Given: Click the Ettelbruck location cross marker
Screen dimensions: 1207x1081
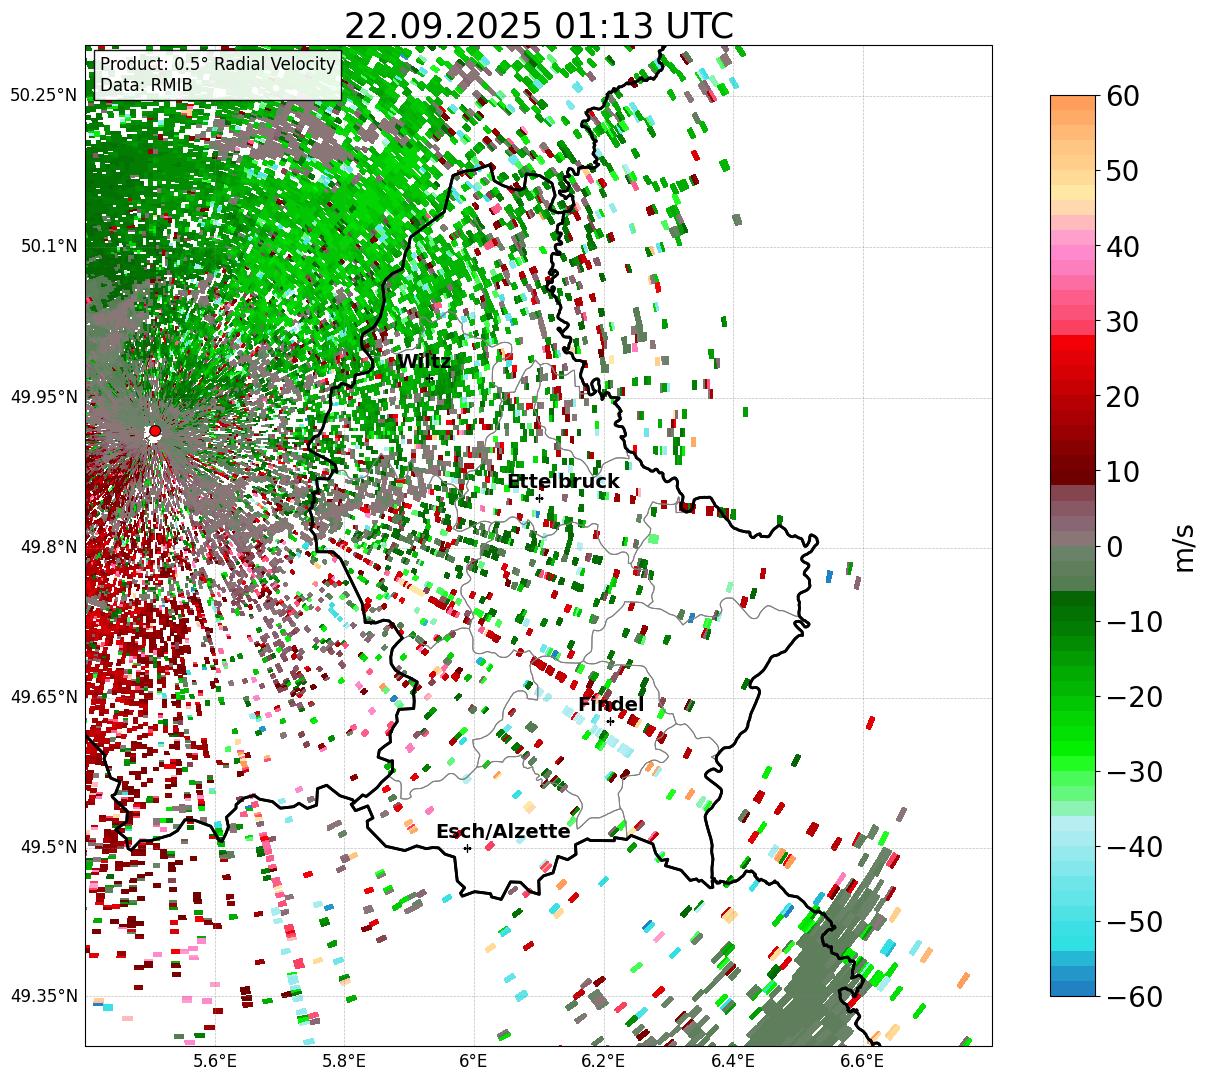Looking at the screenshot, I should point(539,498).
